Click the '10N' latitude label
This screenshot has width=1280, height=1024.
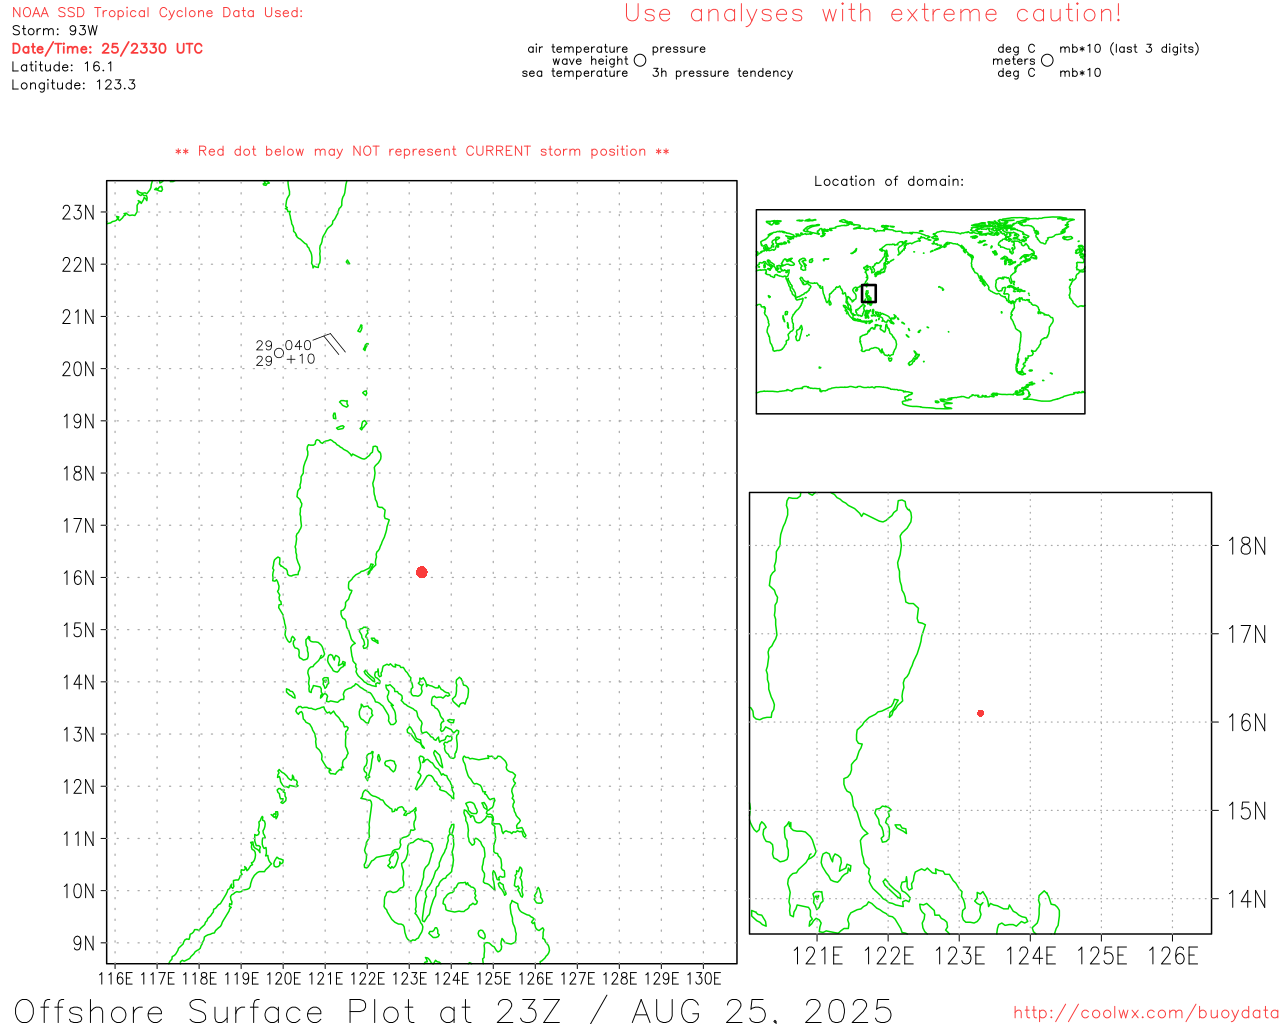79,891
